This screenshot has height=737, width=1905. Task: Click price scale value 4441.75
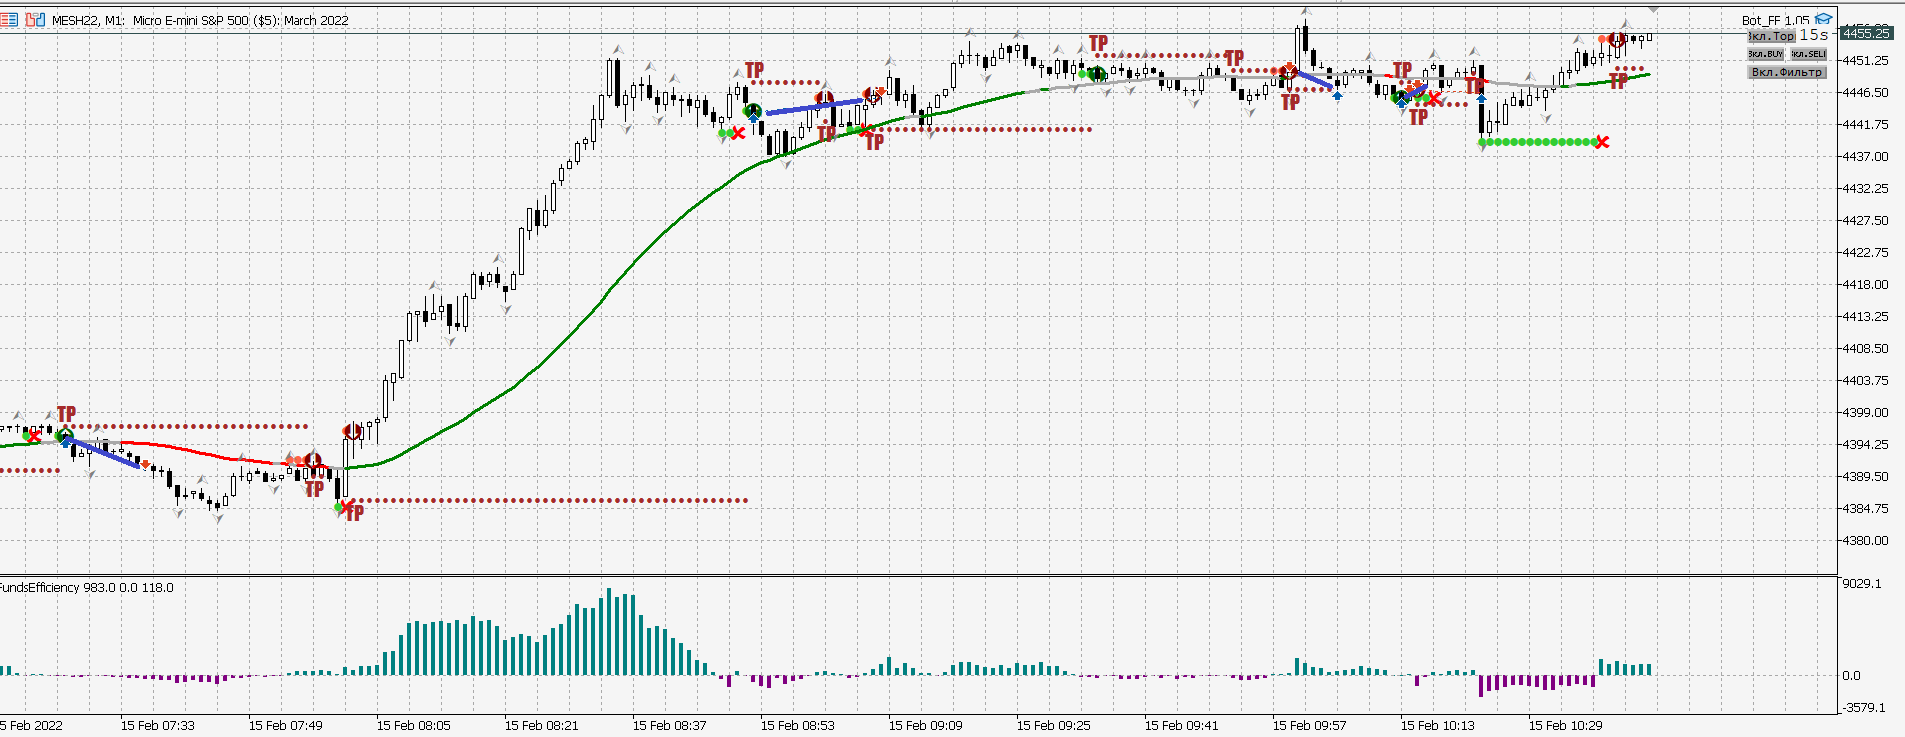(x=1866, y=124)
